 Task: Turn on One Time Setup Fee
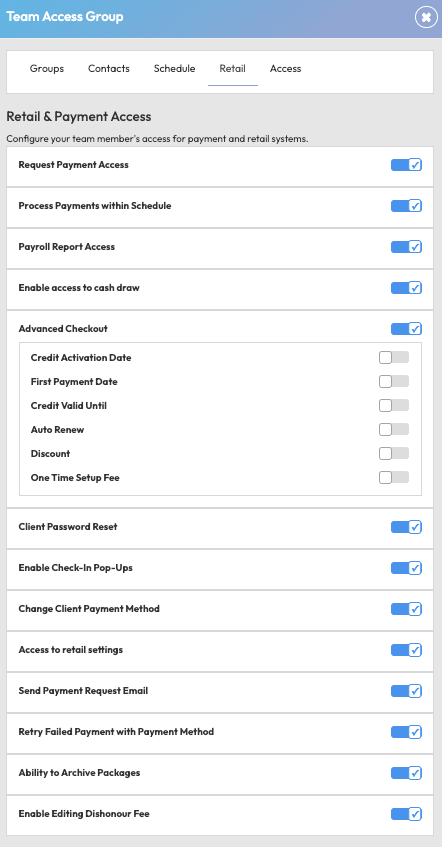pyautogui.click(x=394, y=478)
